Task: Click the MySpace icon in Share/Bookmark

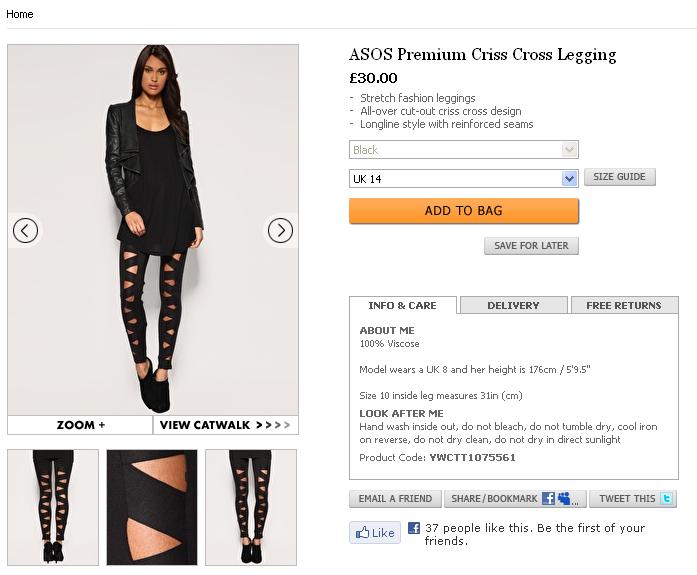Action: click(x=565, y=499)
